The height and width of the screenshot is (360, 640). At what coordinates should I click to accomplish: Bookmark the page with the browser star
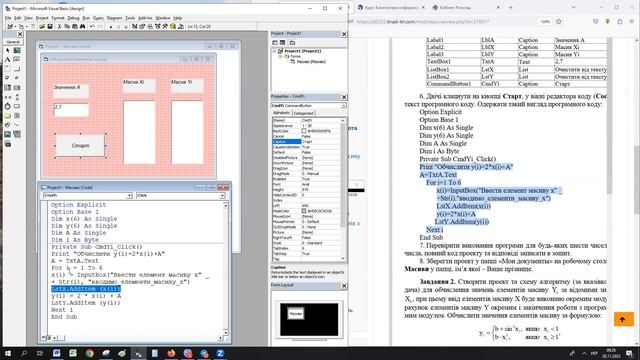coord(559,21)
